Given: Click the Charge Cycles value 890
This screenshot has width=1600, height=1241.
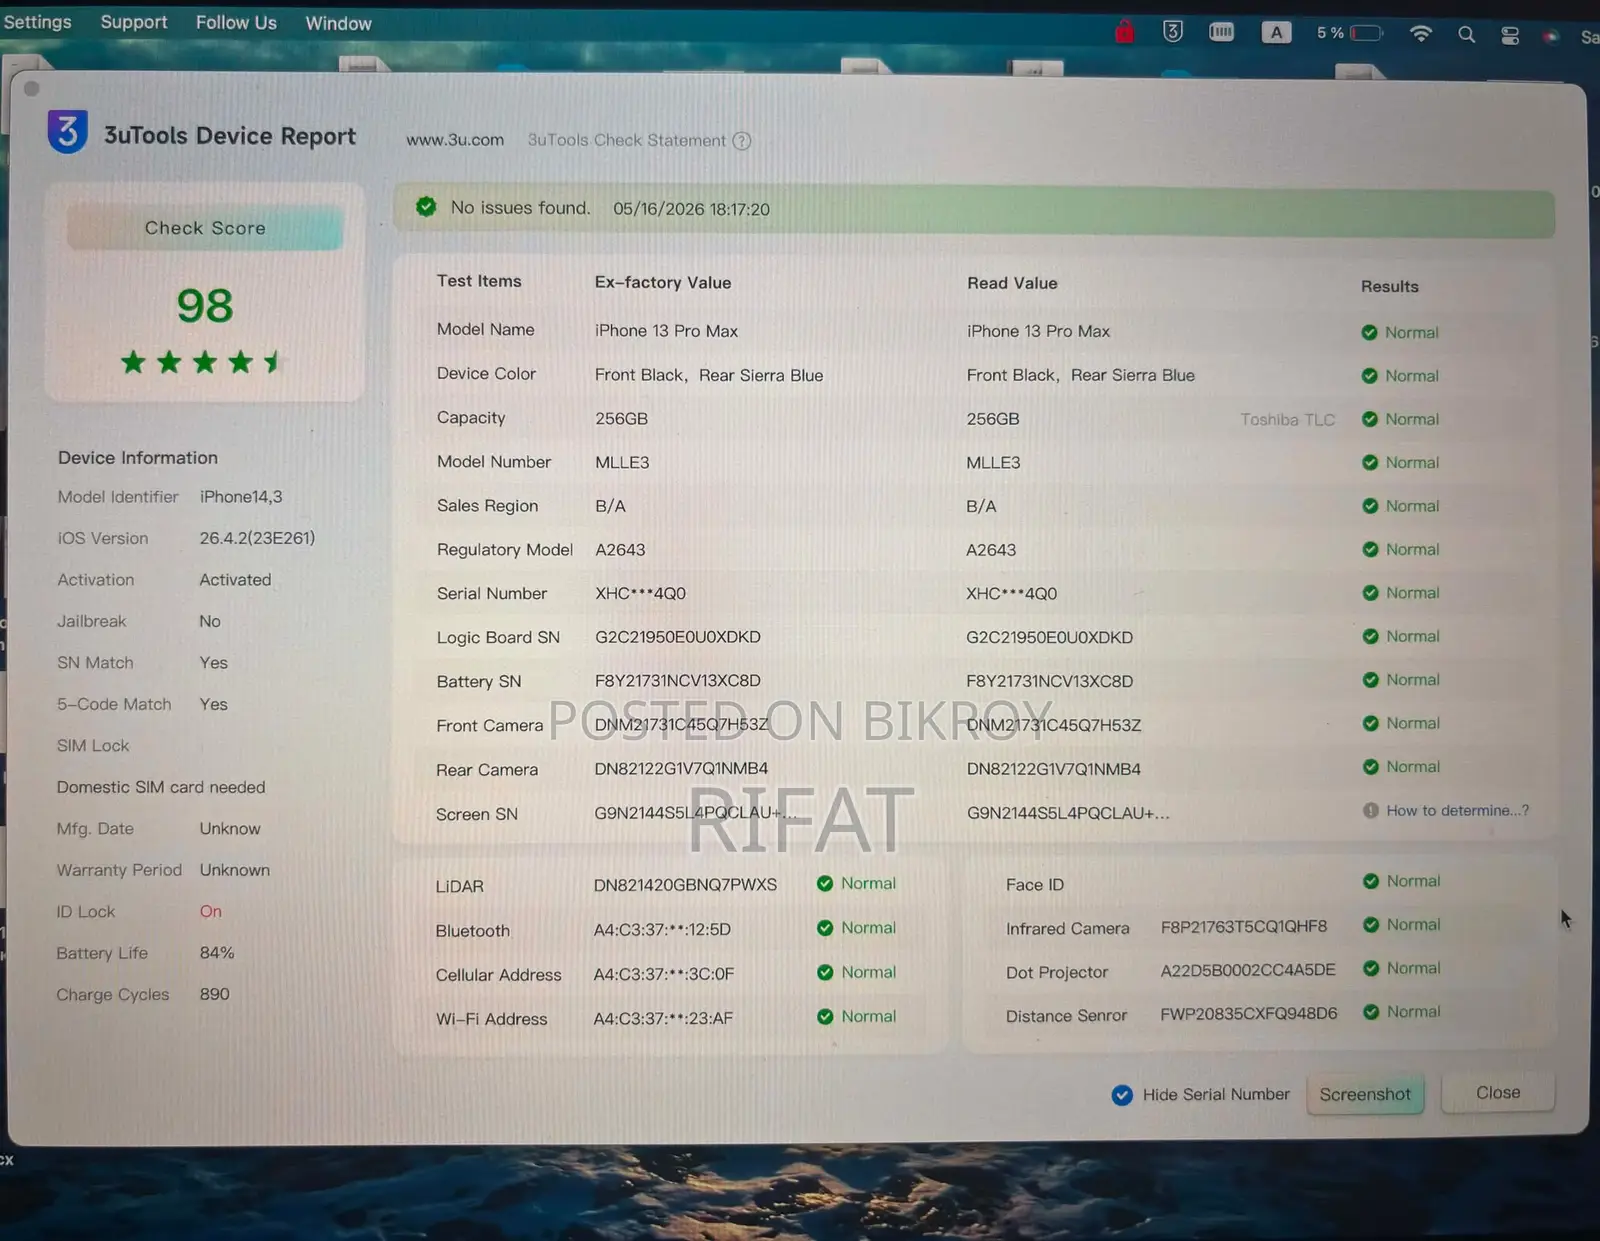Looking at the screenshot, I should pos(214,995).
